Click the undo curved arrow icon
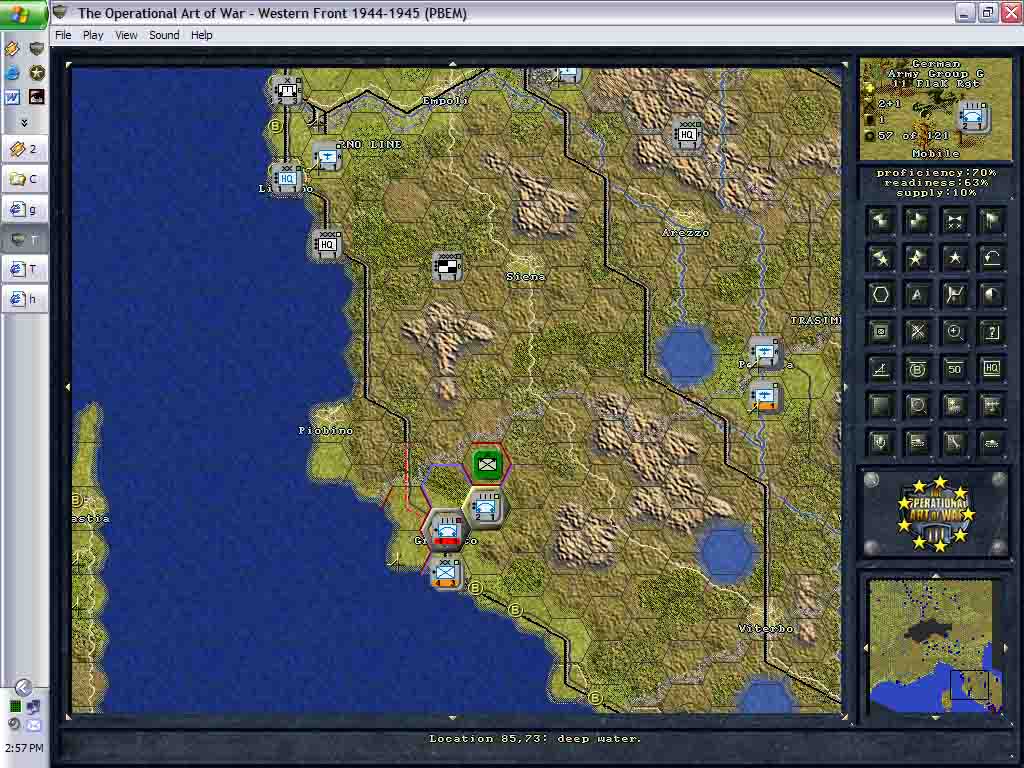 click(x=991, y=257)
